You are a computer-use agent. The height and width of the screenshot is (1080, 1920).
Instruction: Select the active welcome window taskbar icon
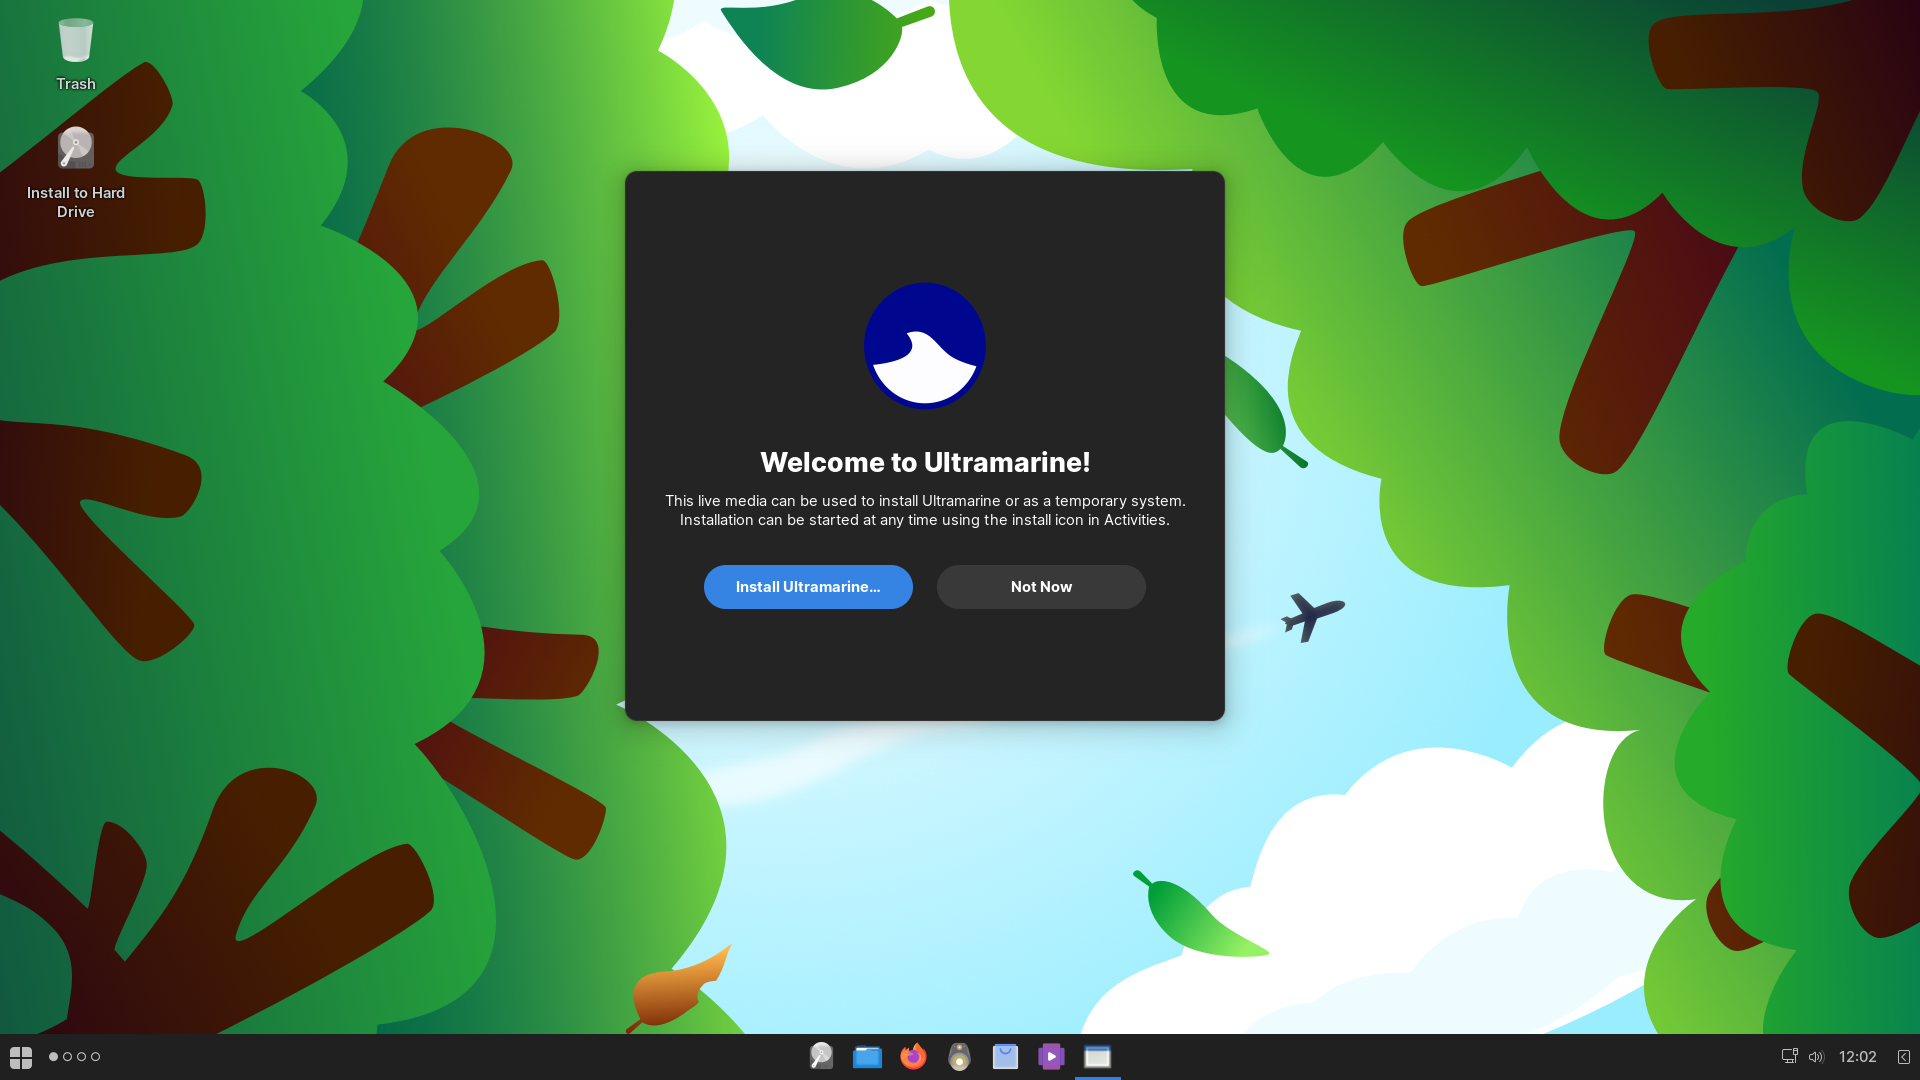point(1097,1056)
